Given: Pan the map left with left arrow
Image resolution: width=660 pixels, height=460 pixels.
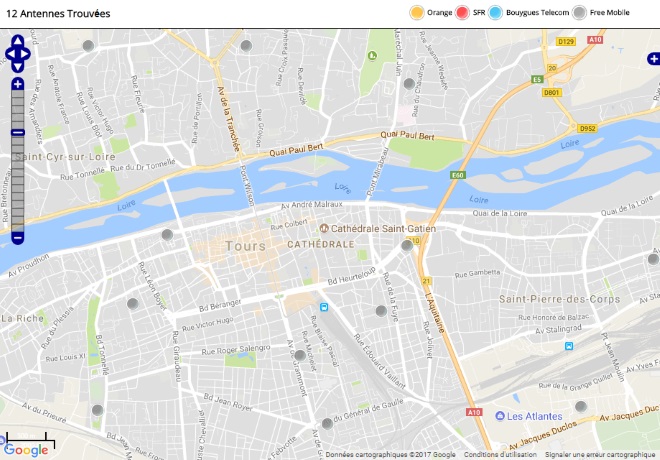Looking at the screenshot, I should point(10,54).
